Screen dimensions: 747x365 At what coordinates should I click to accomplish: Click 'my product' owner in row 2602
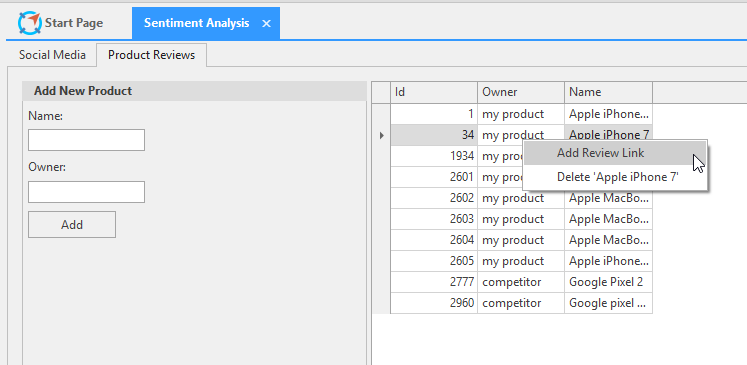point(521,198)
